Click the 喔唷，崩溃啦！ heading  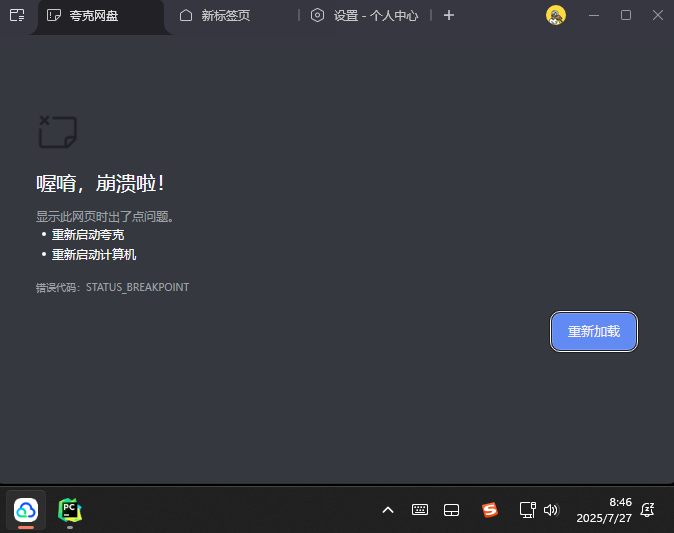(x=100, y=184)
